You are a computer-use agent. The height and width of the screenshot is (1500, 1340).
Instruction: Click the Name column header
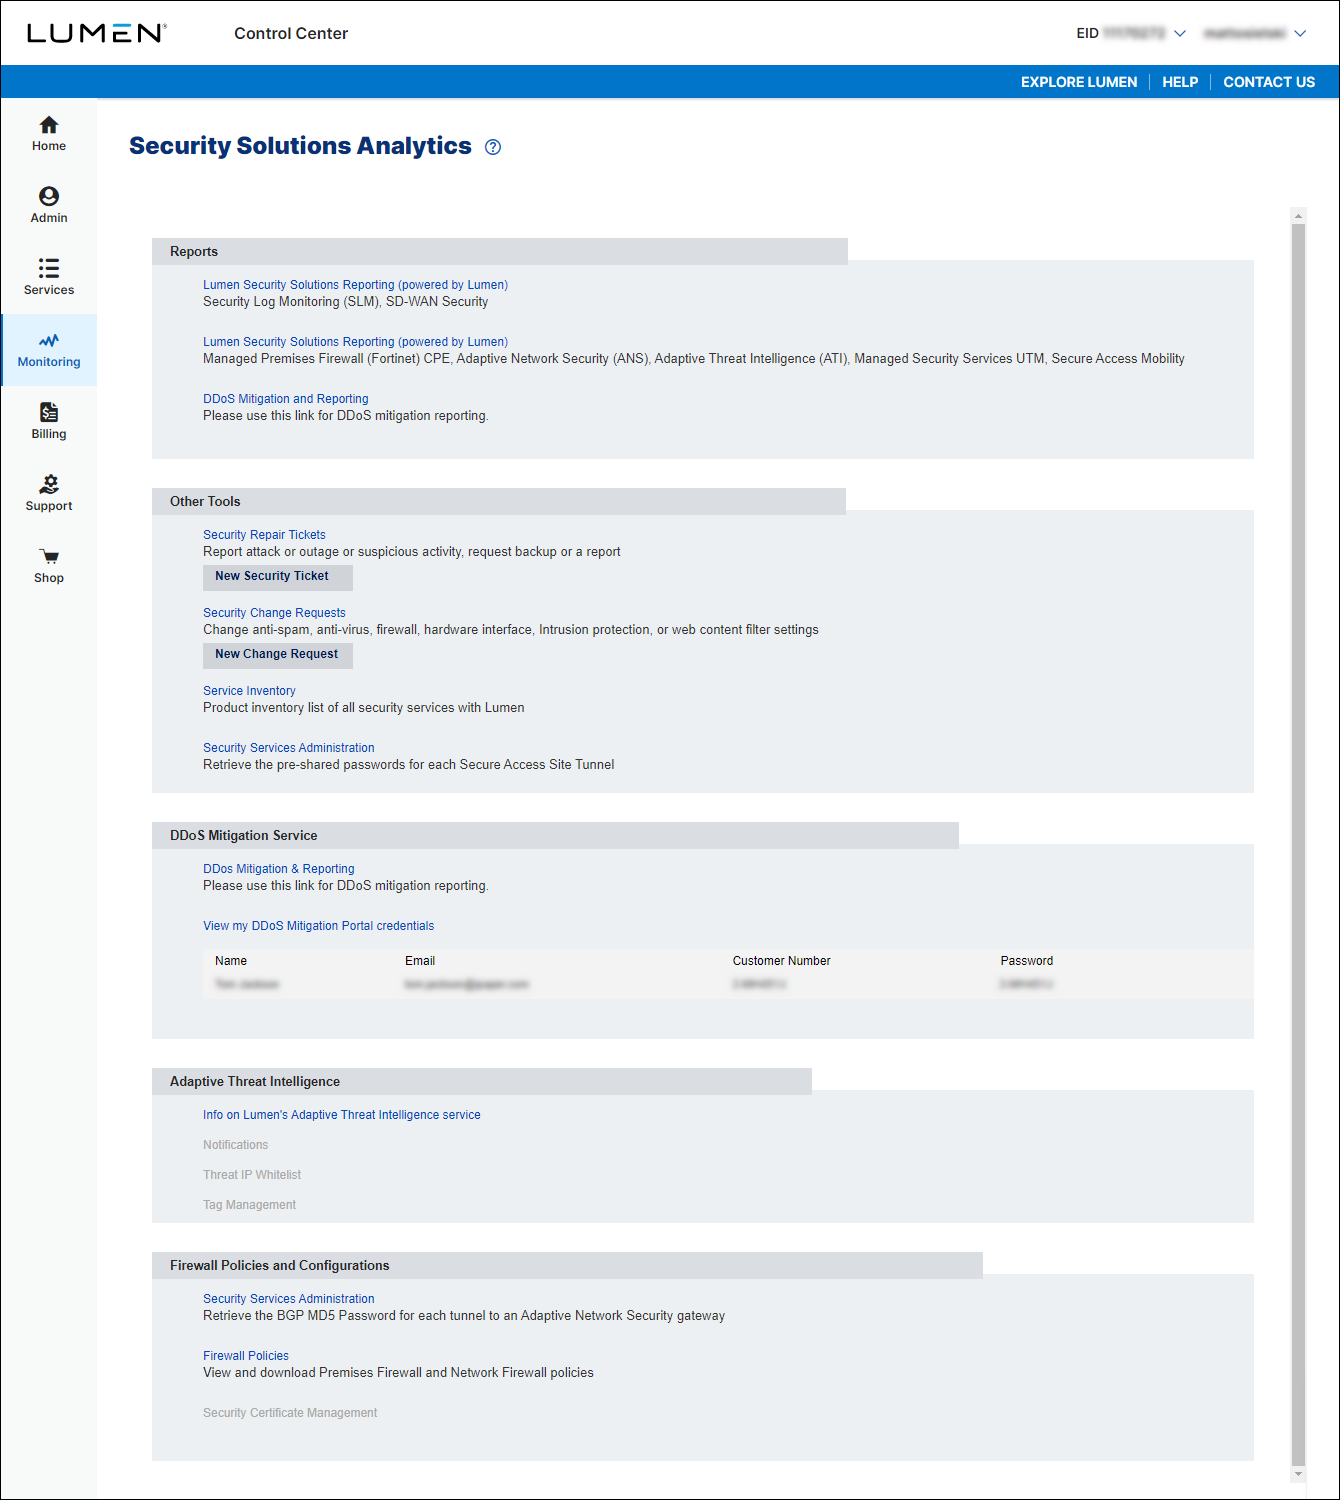[x=231, y=961]
